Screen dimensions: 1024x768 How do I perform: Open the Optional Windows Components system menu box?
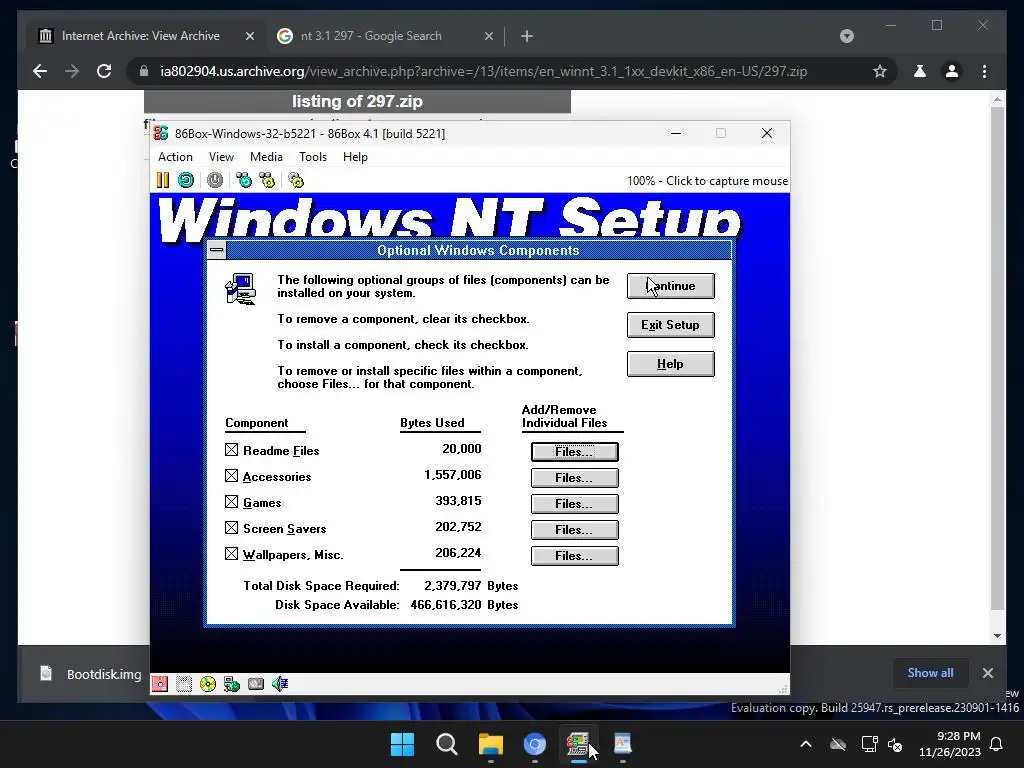217,250
